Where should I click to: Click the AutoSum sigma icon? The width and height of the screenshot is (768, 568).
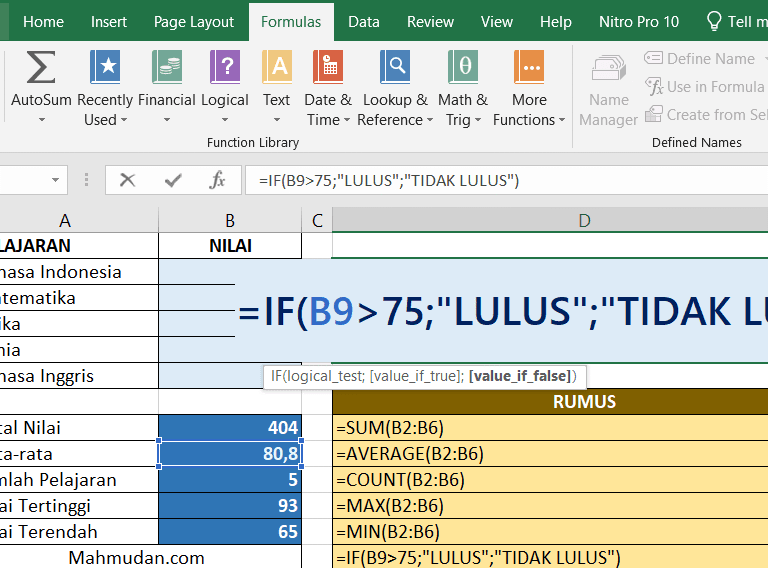[41, 68]
